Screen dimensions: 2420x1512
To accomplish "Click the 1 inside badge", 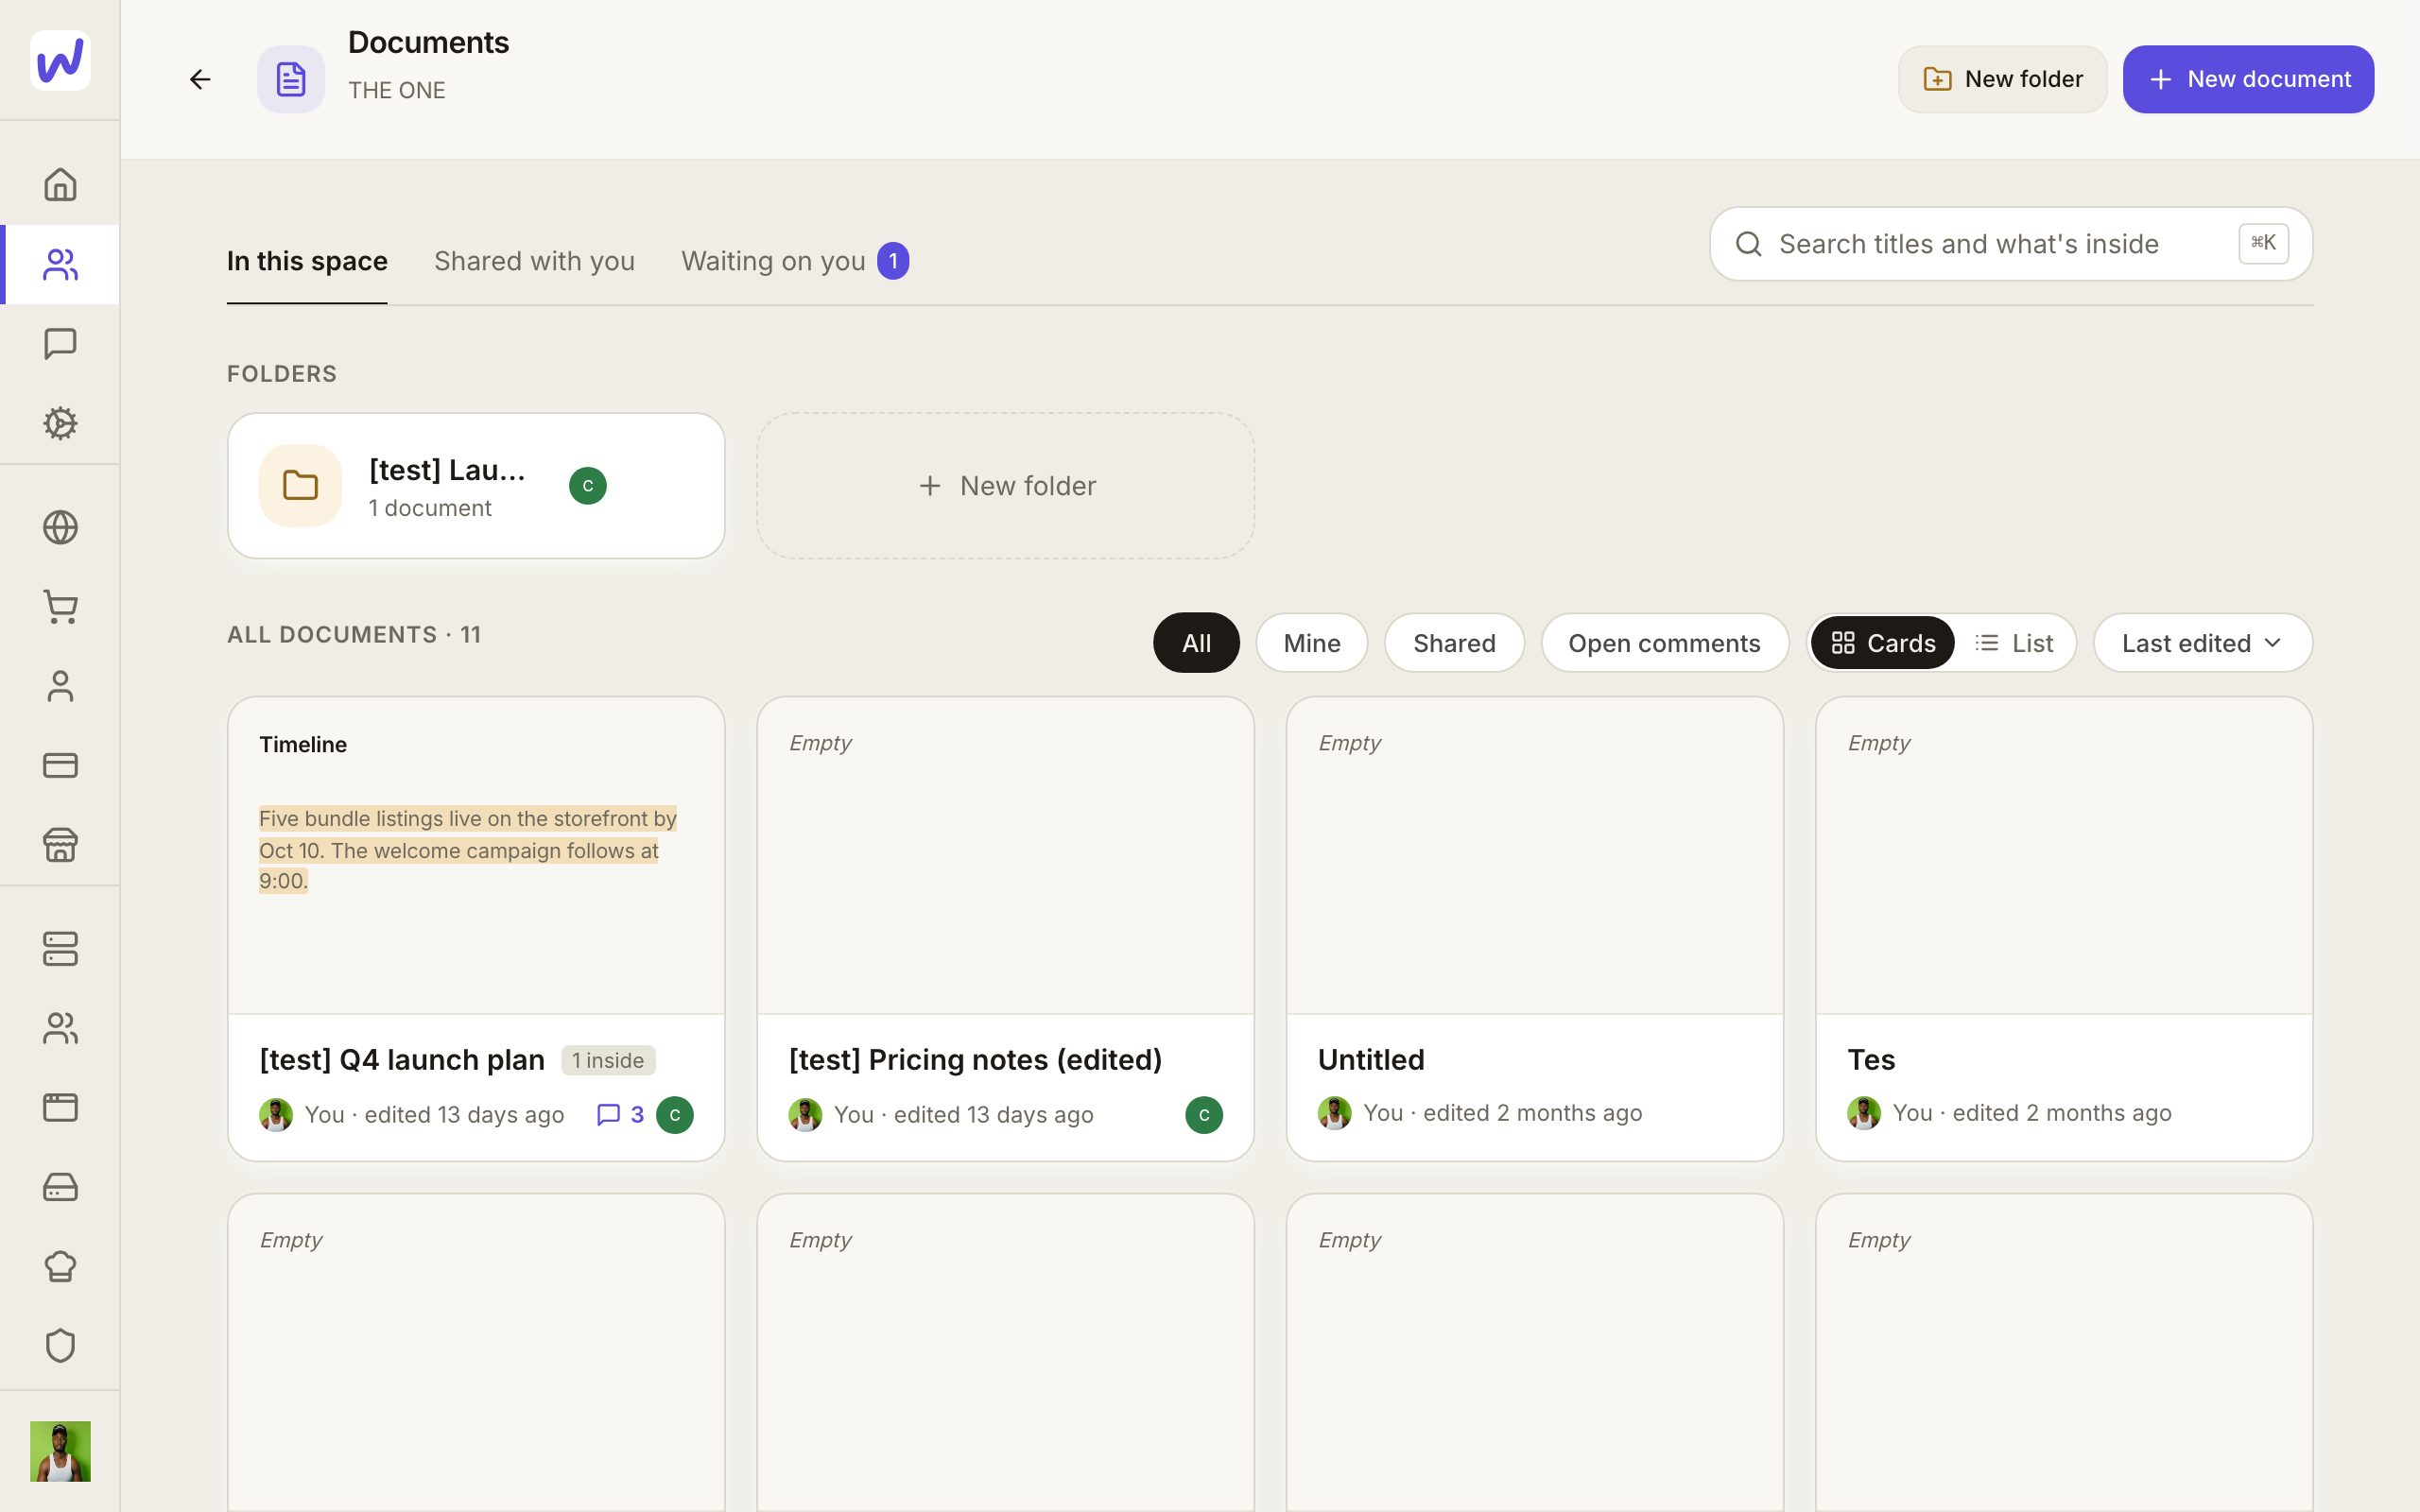I will pos(608,1060).
